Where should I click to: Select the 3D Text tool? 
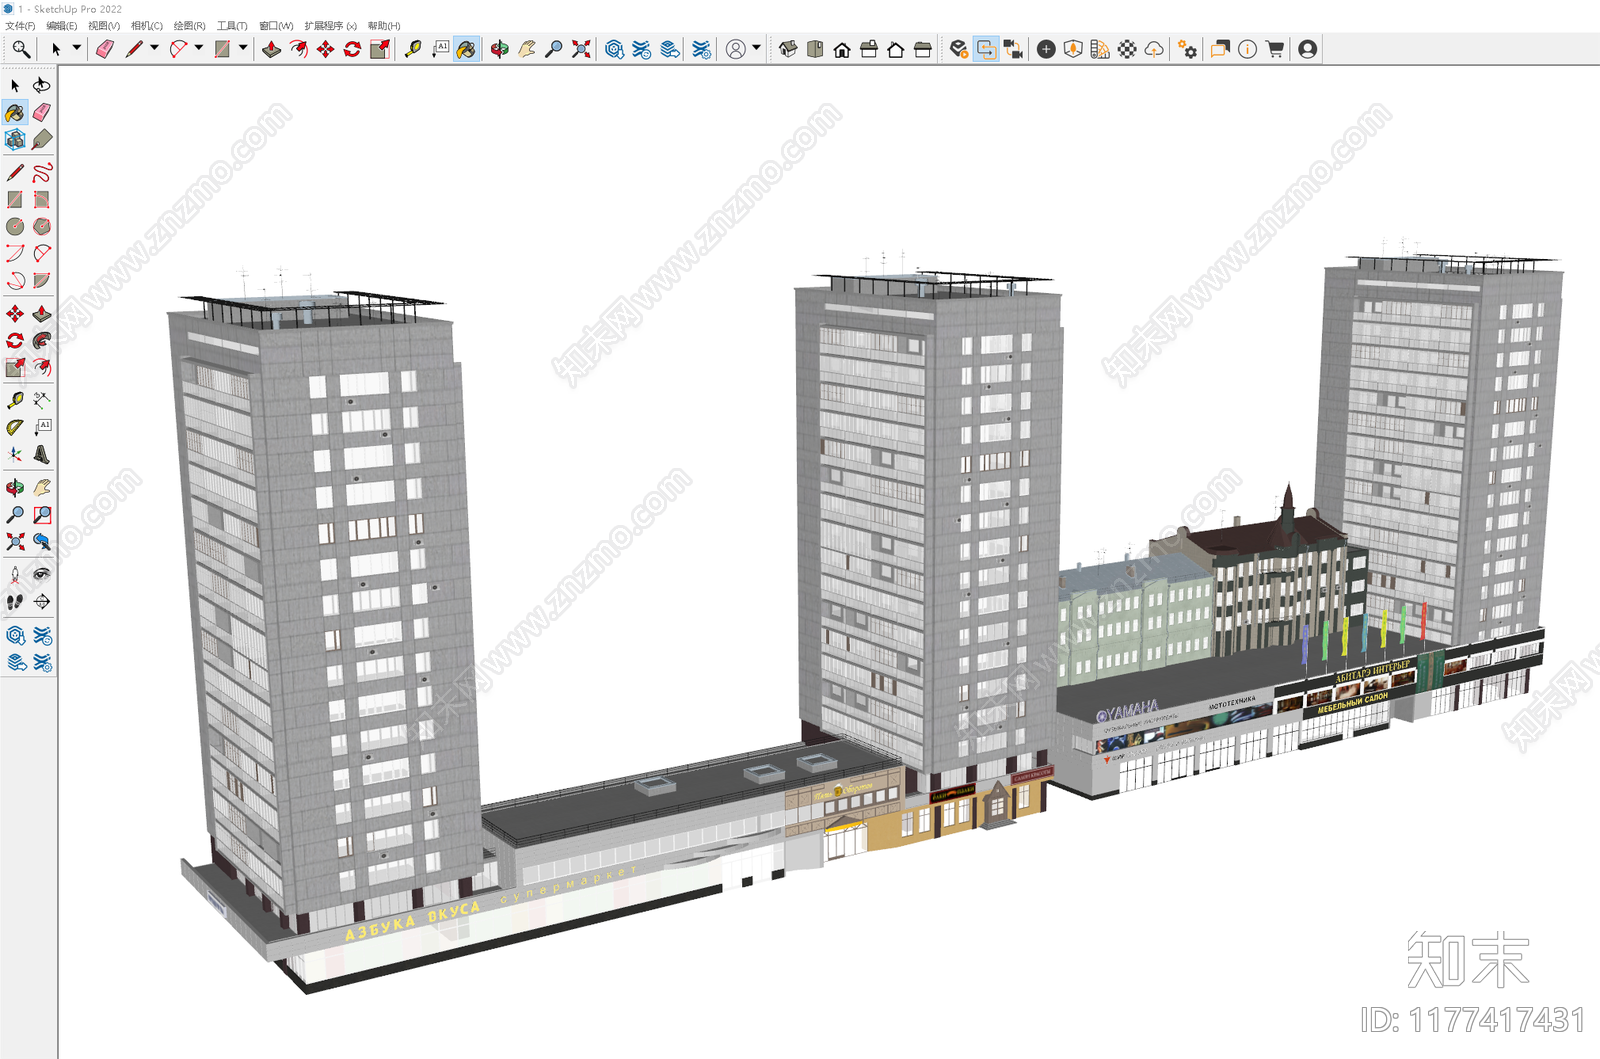42,455
